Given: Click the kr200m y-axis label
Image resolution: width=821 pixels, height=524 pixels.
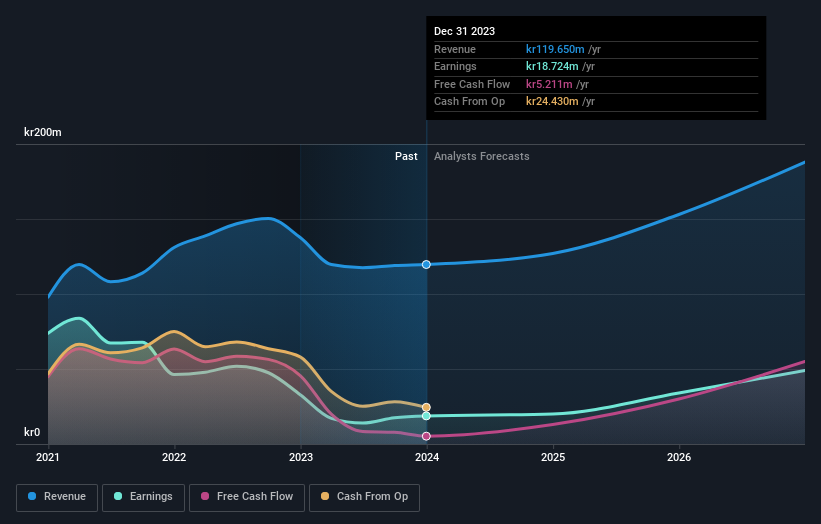Looking at the screenshot, I should click(x=42, y=132).
